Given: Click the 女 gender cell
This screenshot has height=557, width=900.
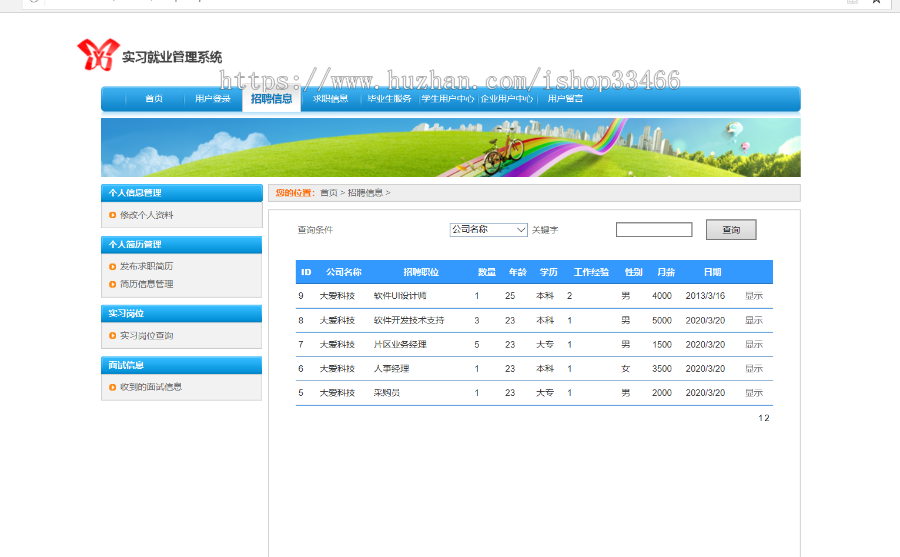Looking at the screenshot, I should [626, 369].
